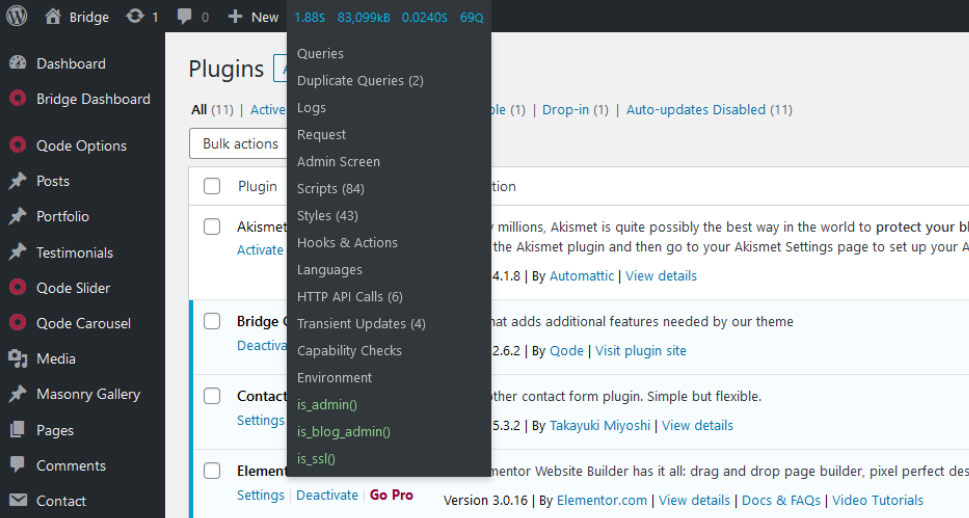Open the updates refresh icon
The height and width of the screenshot is (518, 969).
tap(135, 17)
